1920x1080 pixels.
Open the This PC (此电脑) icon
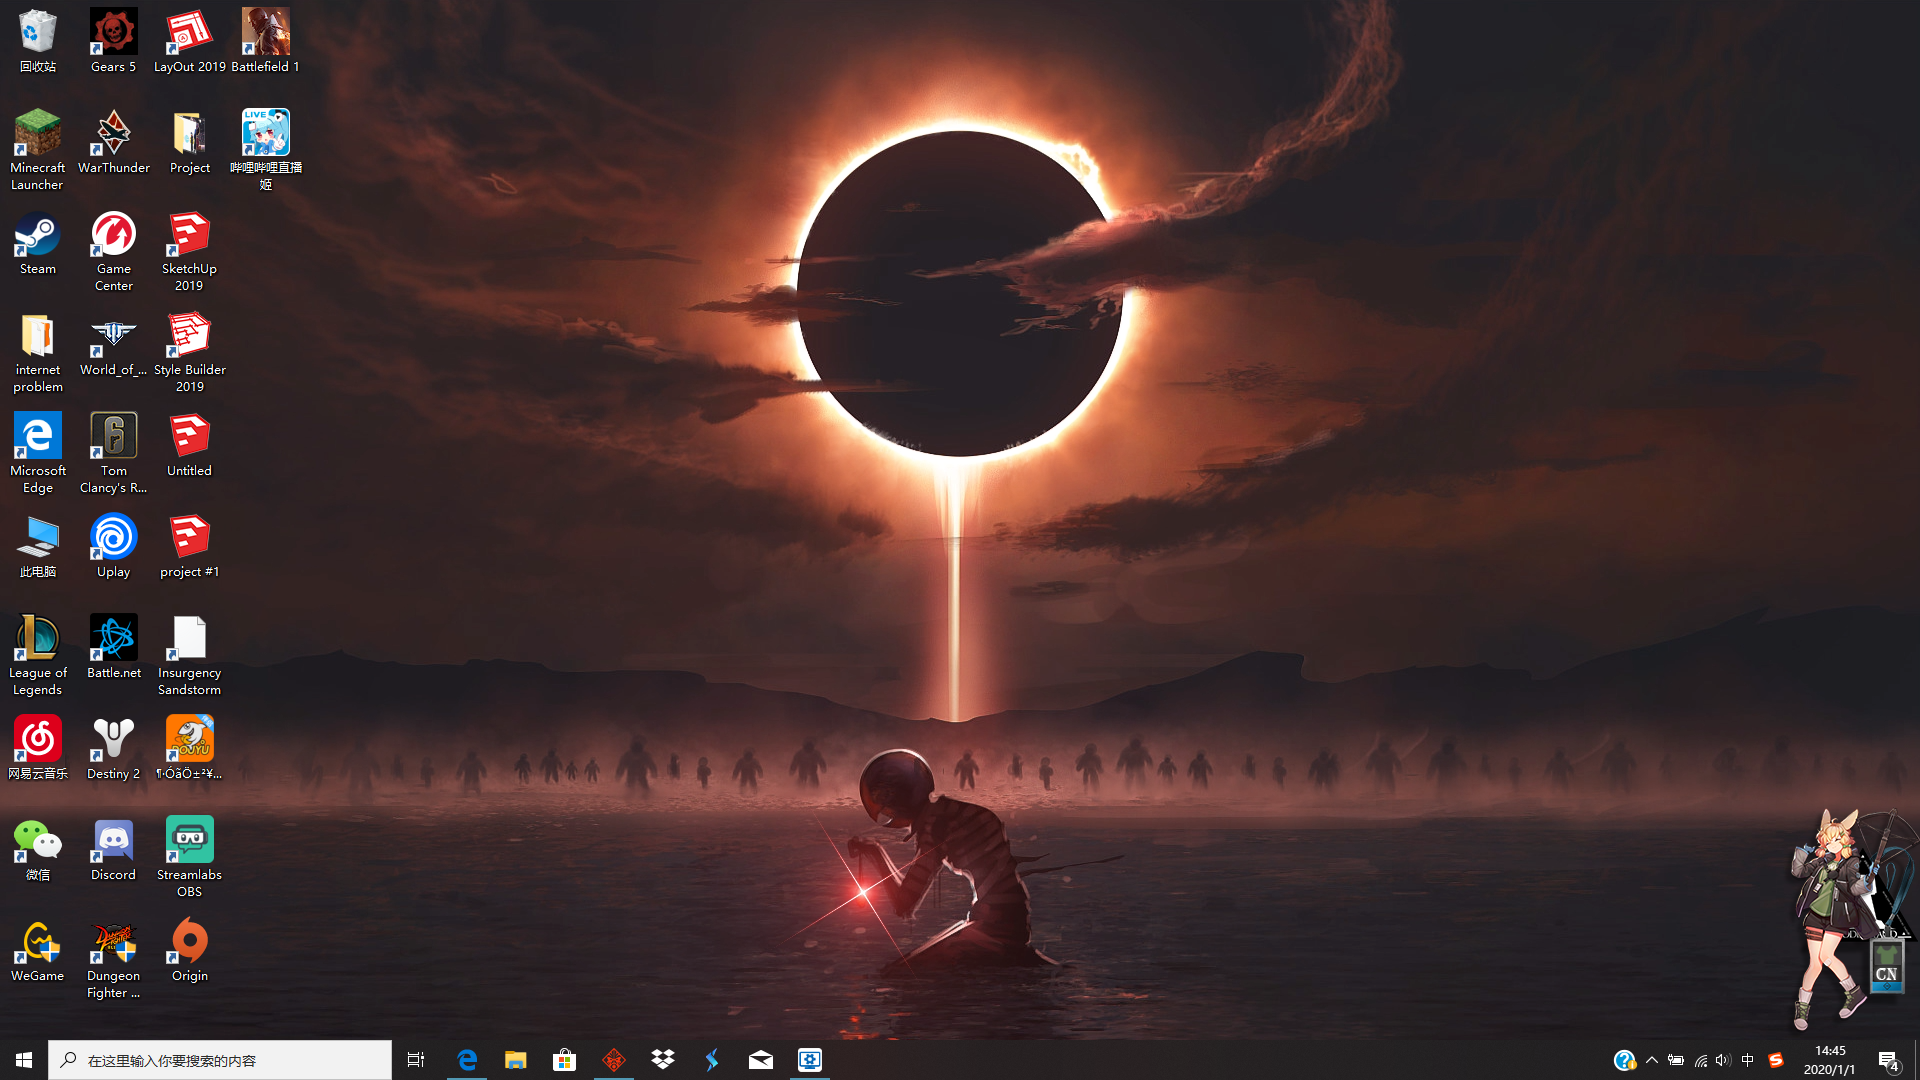[38, 547]
